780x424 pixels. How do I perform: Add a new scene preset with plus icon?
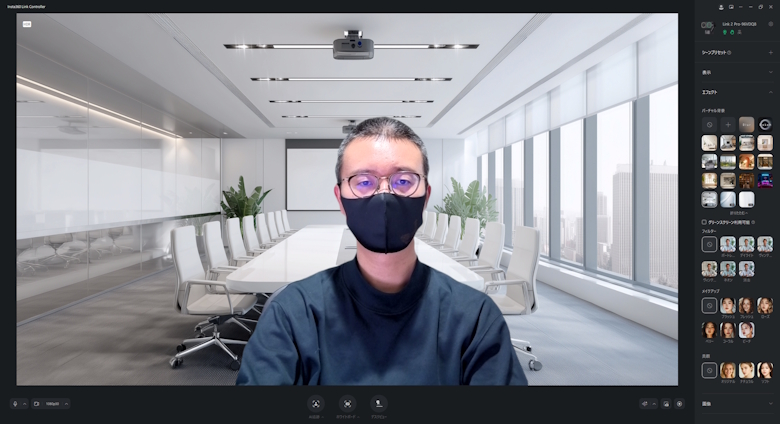point(770,52)
